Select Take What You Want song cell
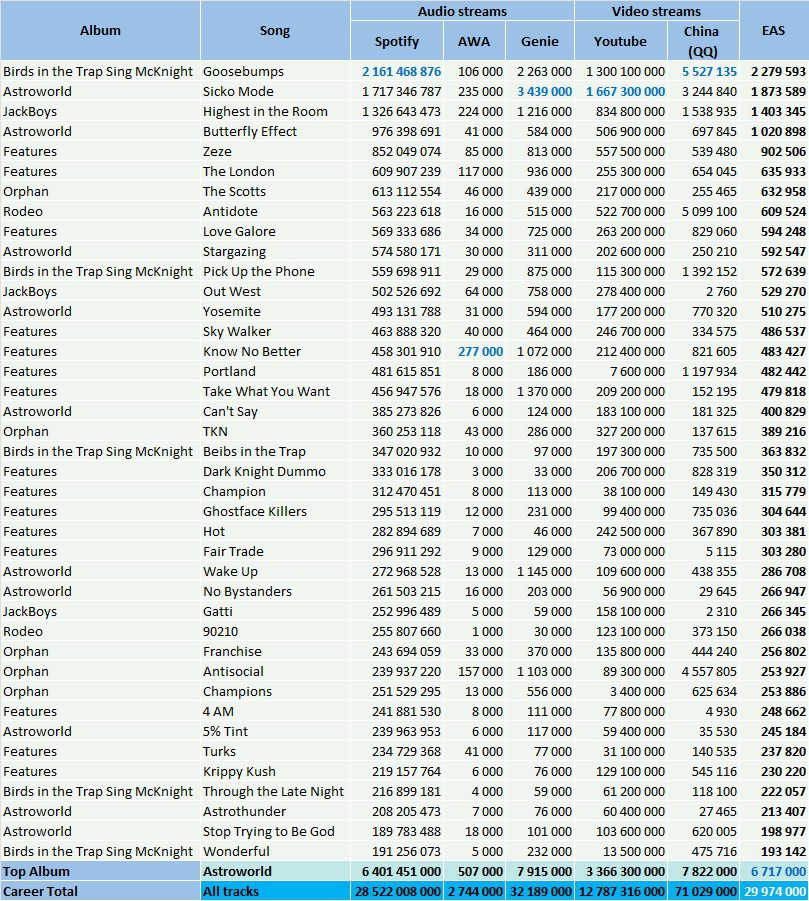This screenshot has height=901, width=809. coord(275,391)
